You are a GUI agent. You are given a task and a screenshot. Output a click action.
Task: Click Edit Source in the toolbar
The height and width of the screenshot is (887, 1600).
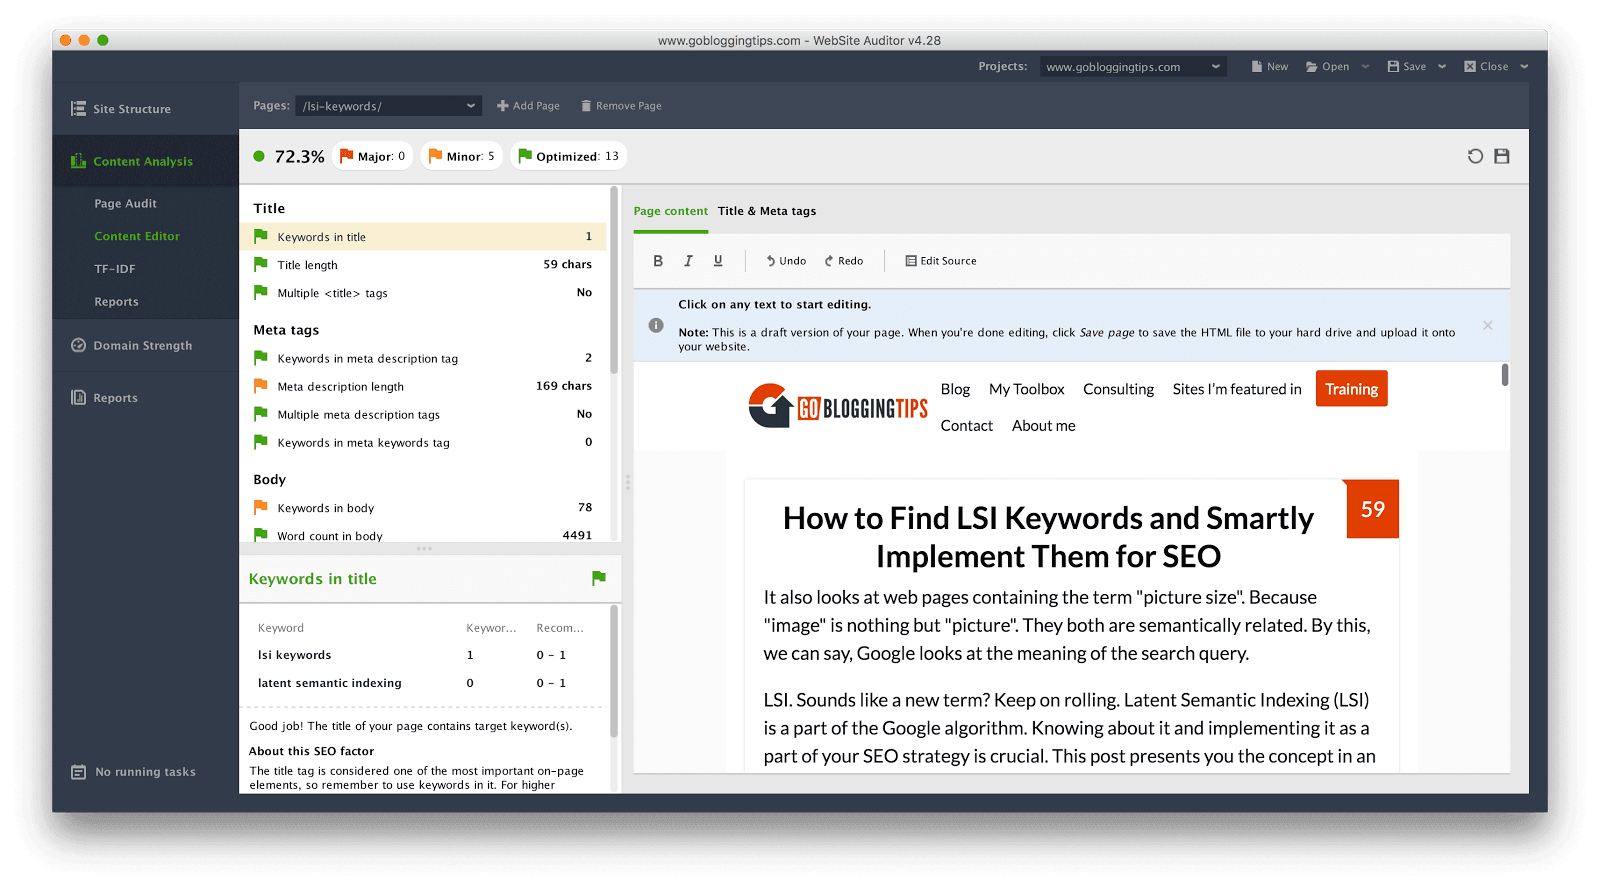pos(941,261)
